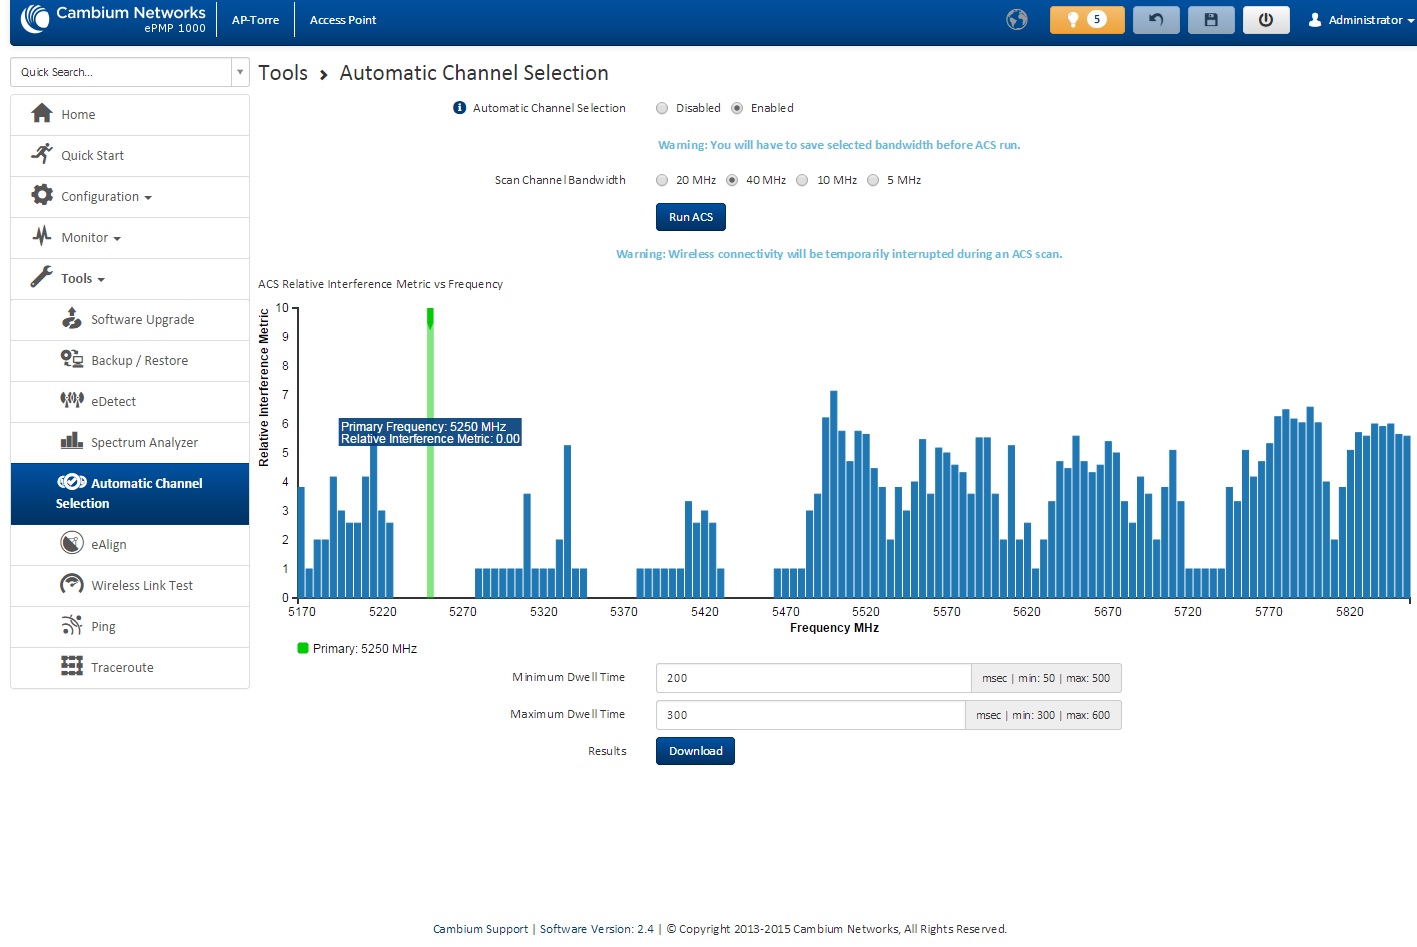Image resolution: width=1417 pixels, height=947 pixels.
Task: Click the Automatic Channel Selection info icon
Action: point(460,108)
